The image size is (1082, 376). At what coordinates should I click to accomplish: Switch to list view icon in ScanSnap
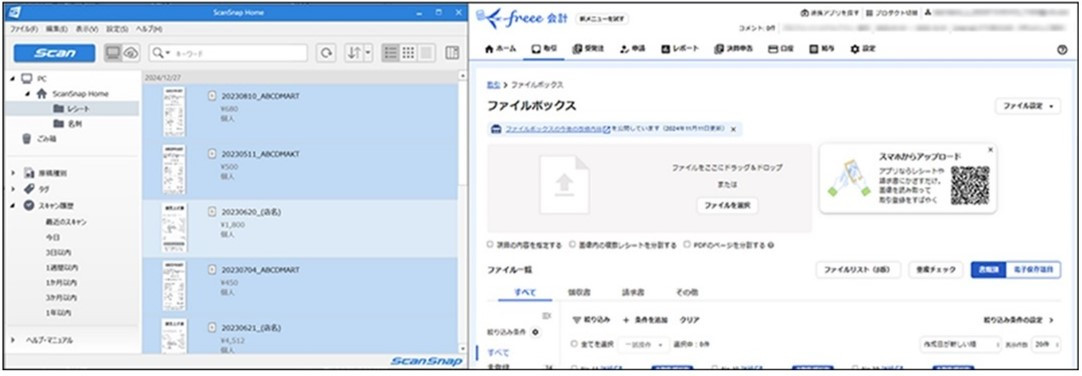click(391, 53)
